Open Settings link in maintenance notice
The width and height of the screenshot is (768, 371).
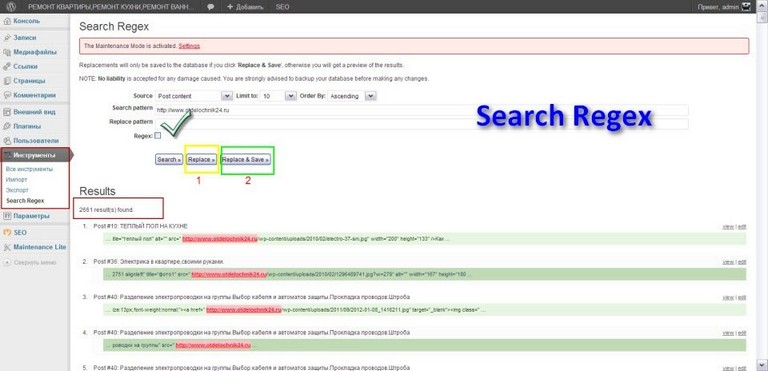pyautogui.click(x=189, y=46)
